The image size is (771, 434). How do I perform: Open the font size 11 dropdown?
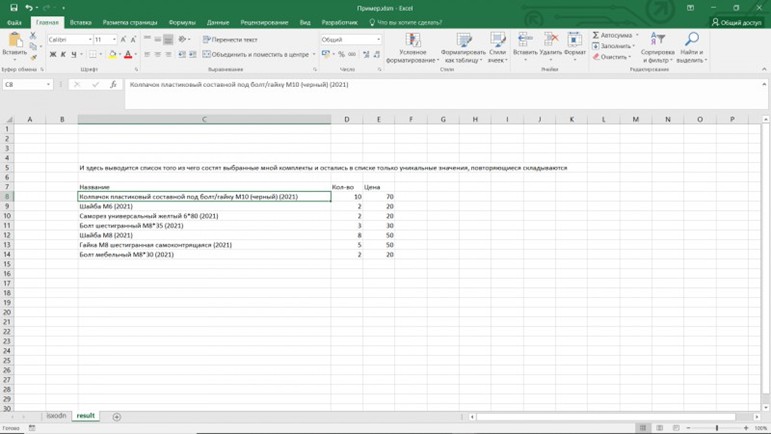point(114,39)
